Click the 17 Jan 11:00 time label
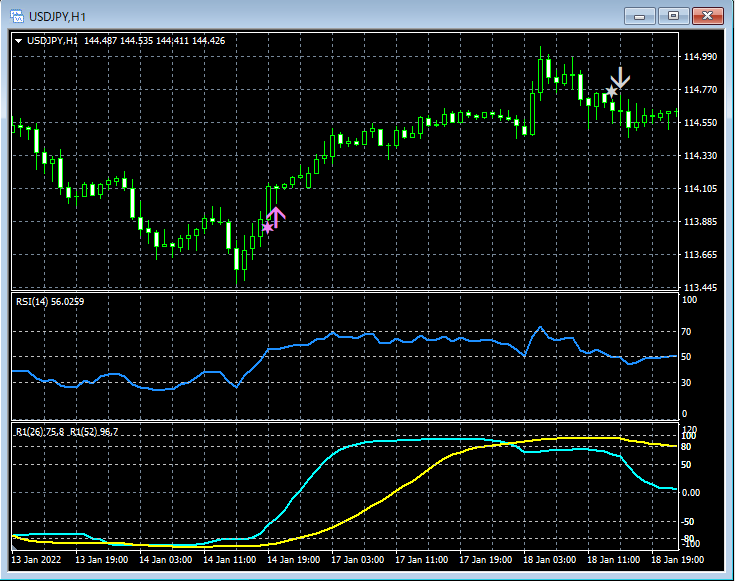 [422, 560]
